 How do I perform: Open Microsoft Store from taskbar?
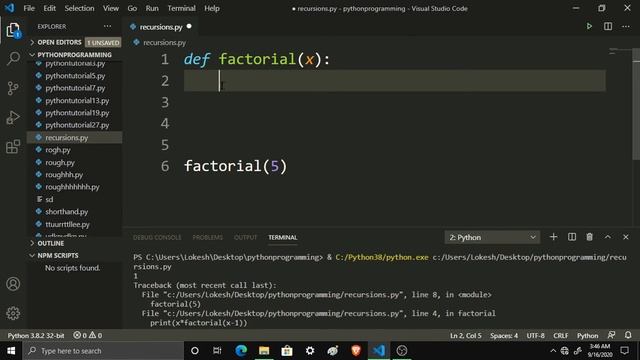(287, 351)
